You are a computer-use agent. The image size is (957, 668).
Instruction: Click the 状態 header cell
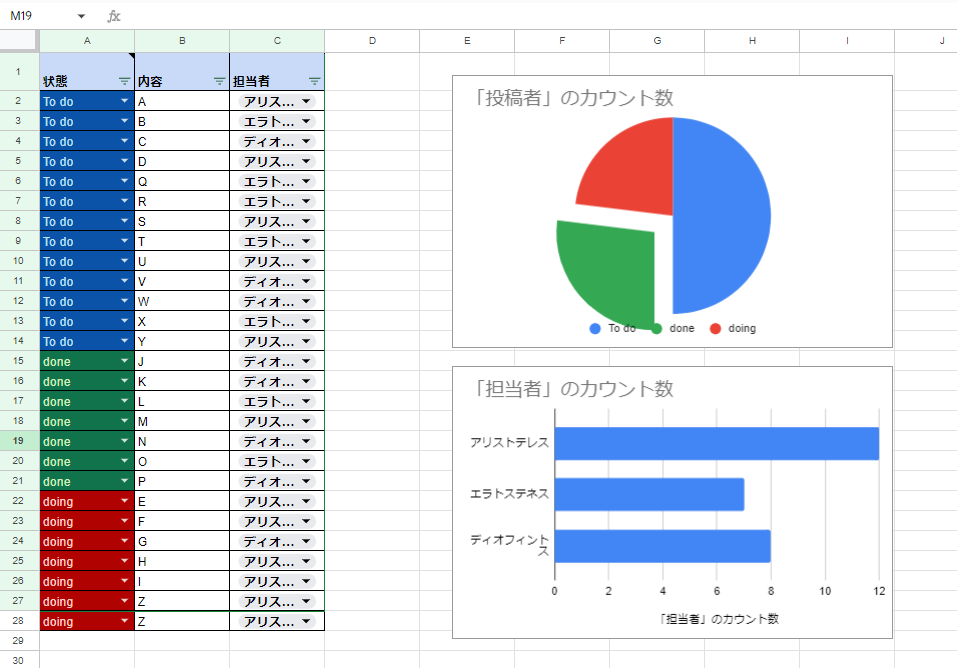coord(87,72)
